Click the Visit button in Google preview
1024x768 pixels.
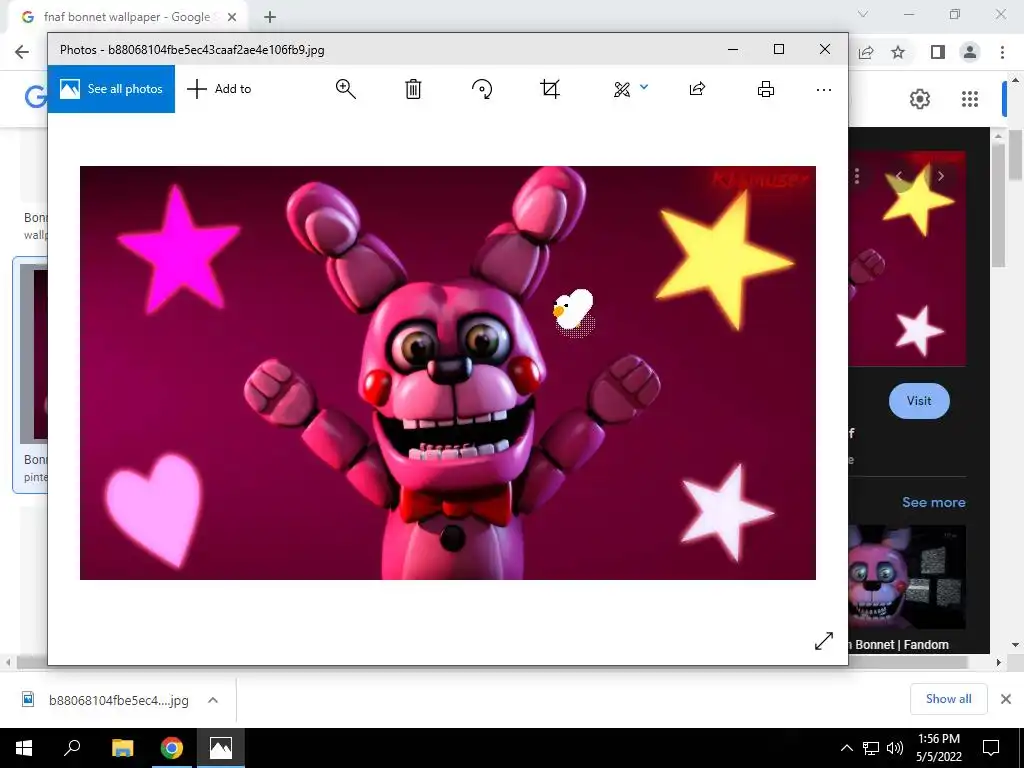pos(919,401)
